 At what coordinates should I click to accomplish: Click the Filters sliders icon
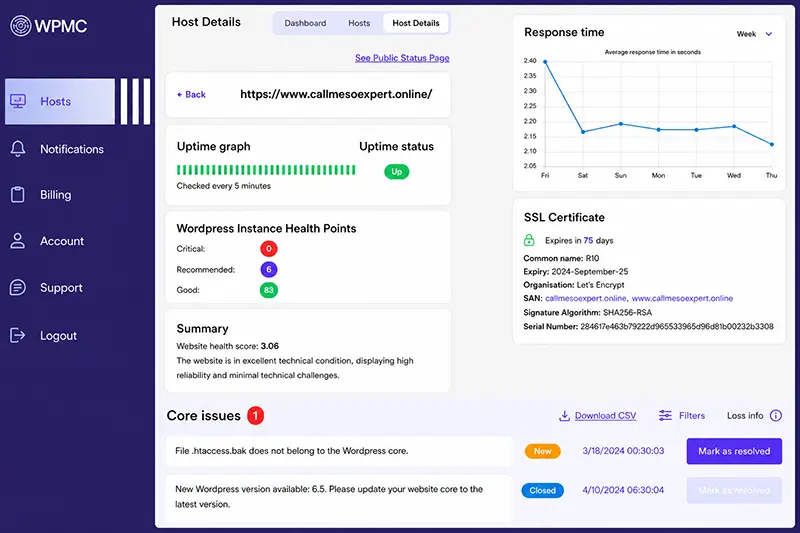665,415
